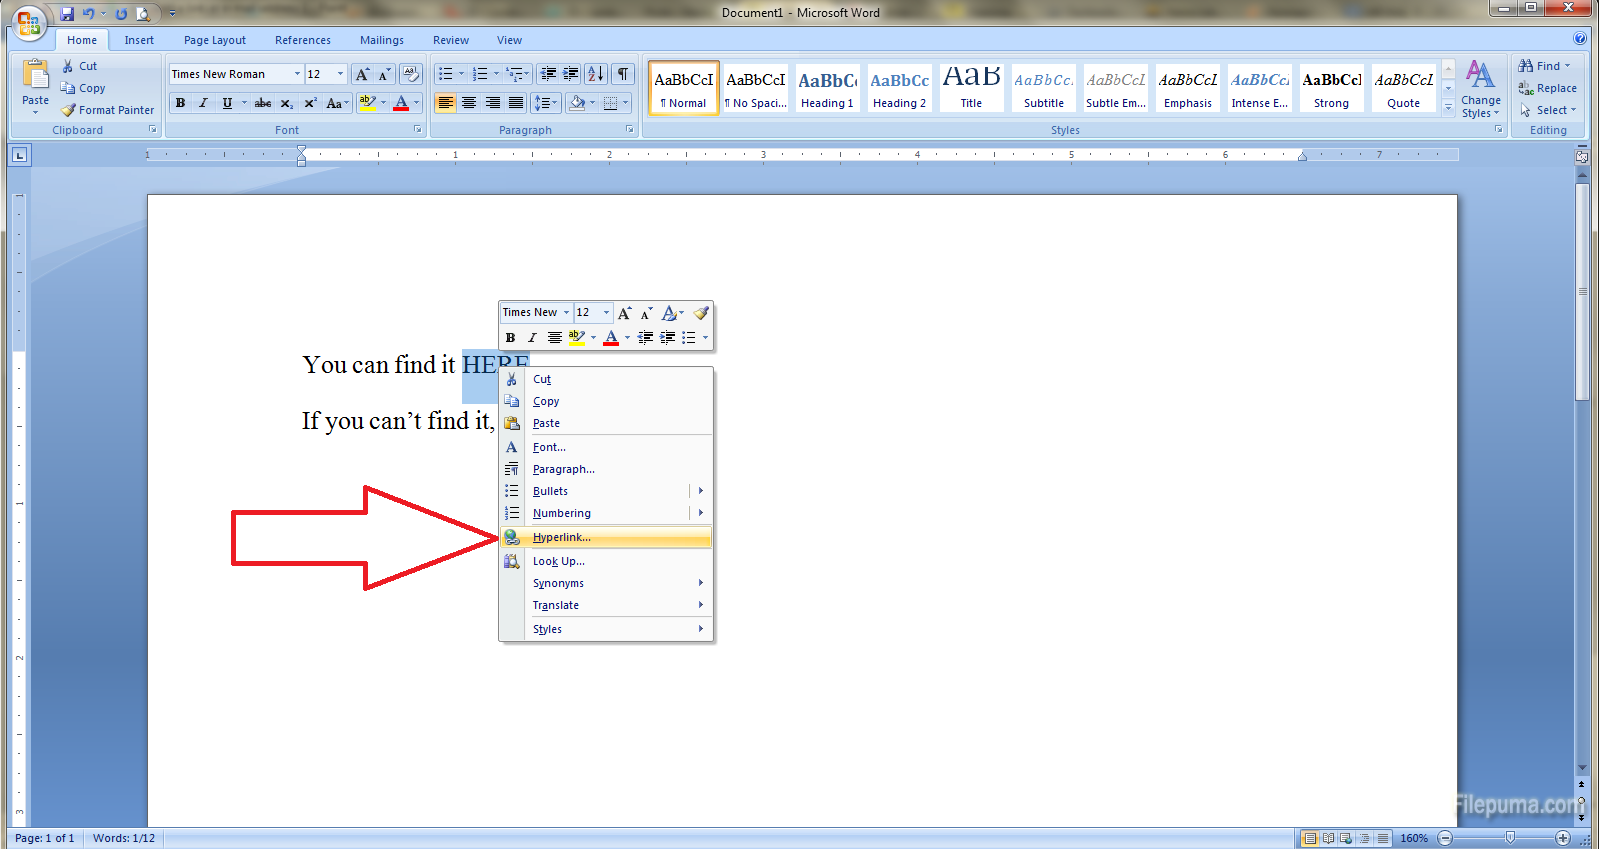Viewport: 1599px width, 849px height.
Task: Apply the Heading 1 style
Action: tap(827, 87)
